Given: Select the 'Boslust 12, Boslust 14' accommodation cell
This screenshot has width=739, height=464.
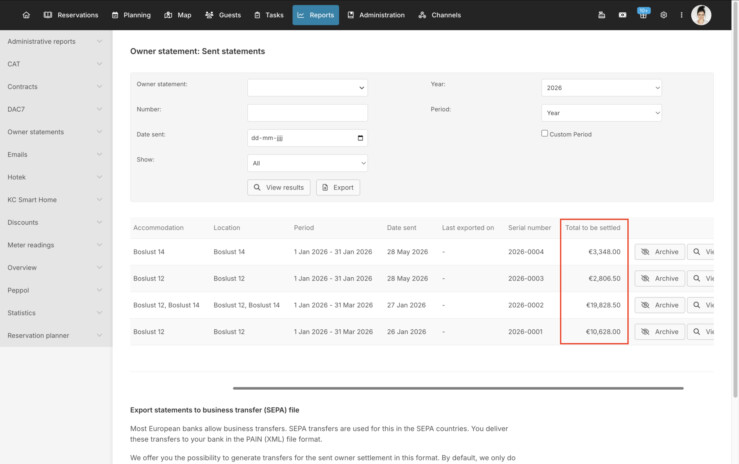Looking at the screenshot, I should pos(166,305).
